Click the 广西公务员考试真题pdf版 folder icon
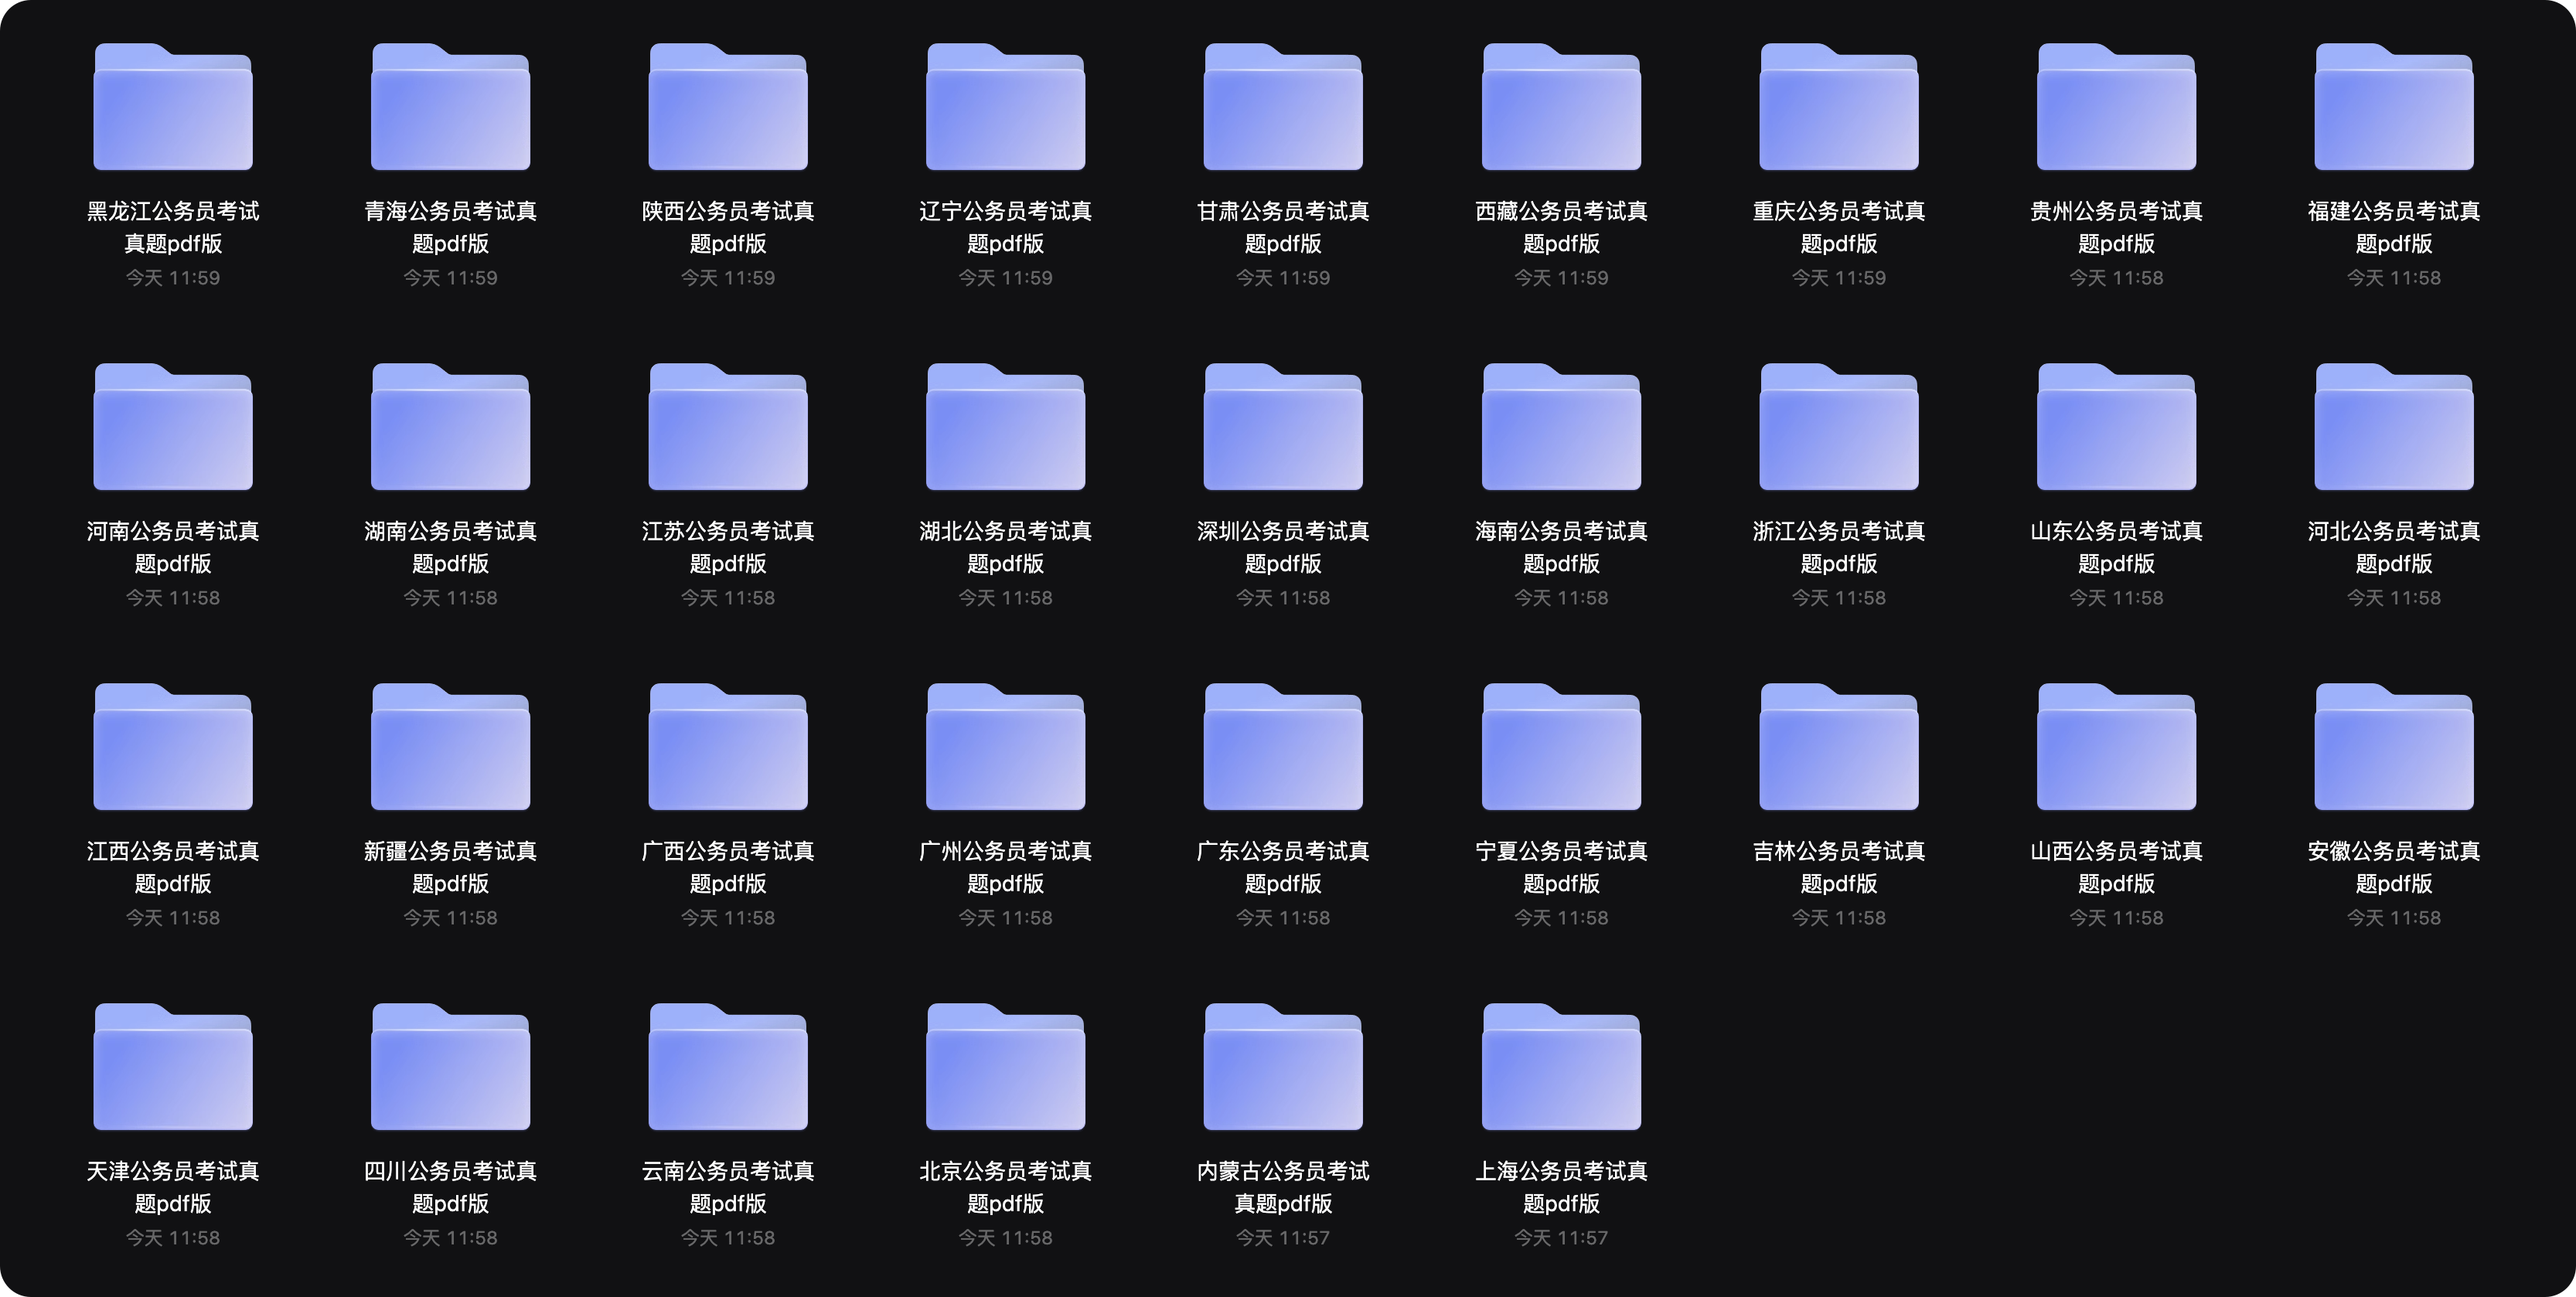This screenshot has height=1297, width=2576. coord(728,747)
